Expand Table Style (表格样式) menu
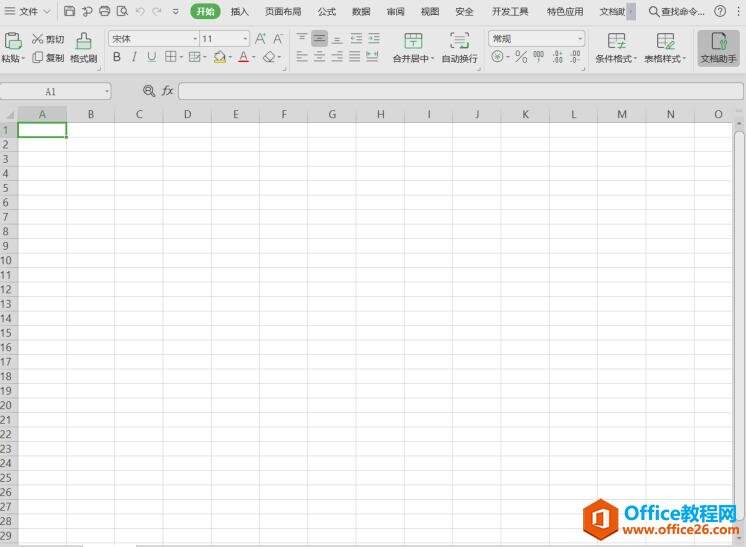The height and width of the screenshot is (547, 746). 684,59
